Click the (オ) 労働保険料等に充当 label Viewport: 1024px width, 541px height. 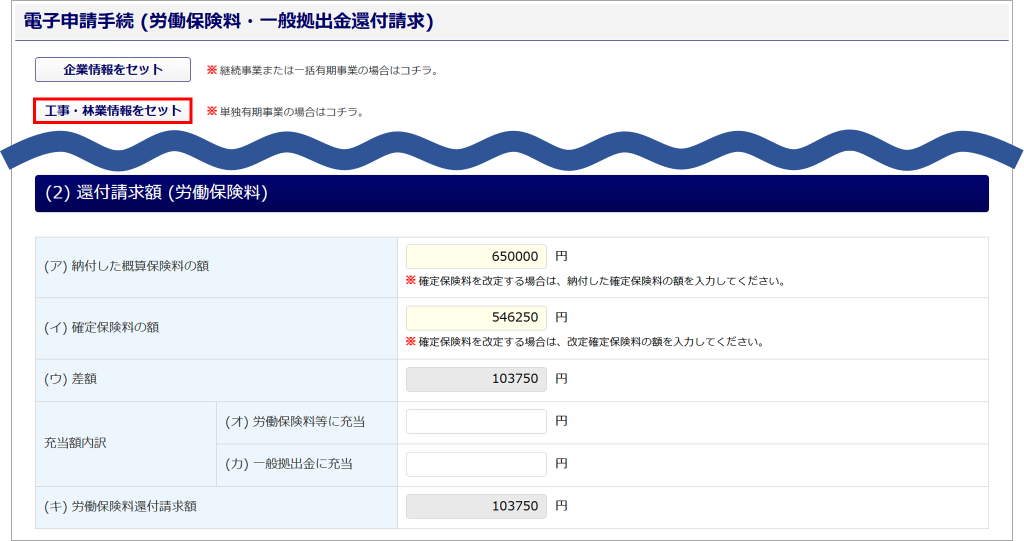pyautogui.click(x=295, y=422)
